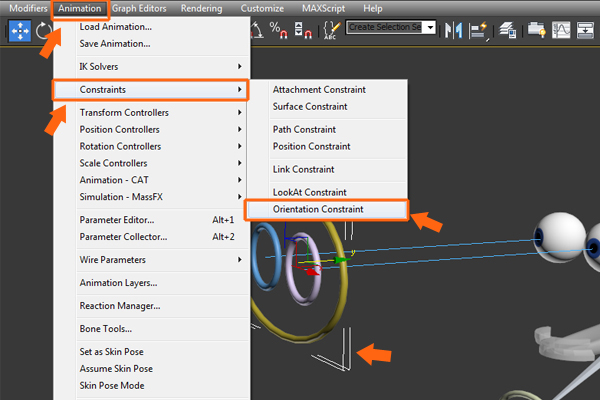Click into the Create Selection Set field
600x400 pixels.
click(385, 27)
